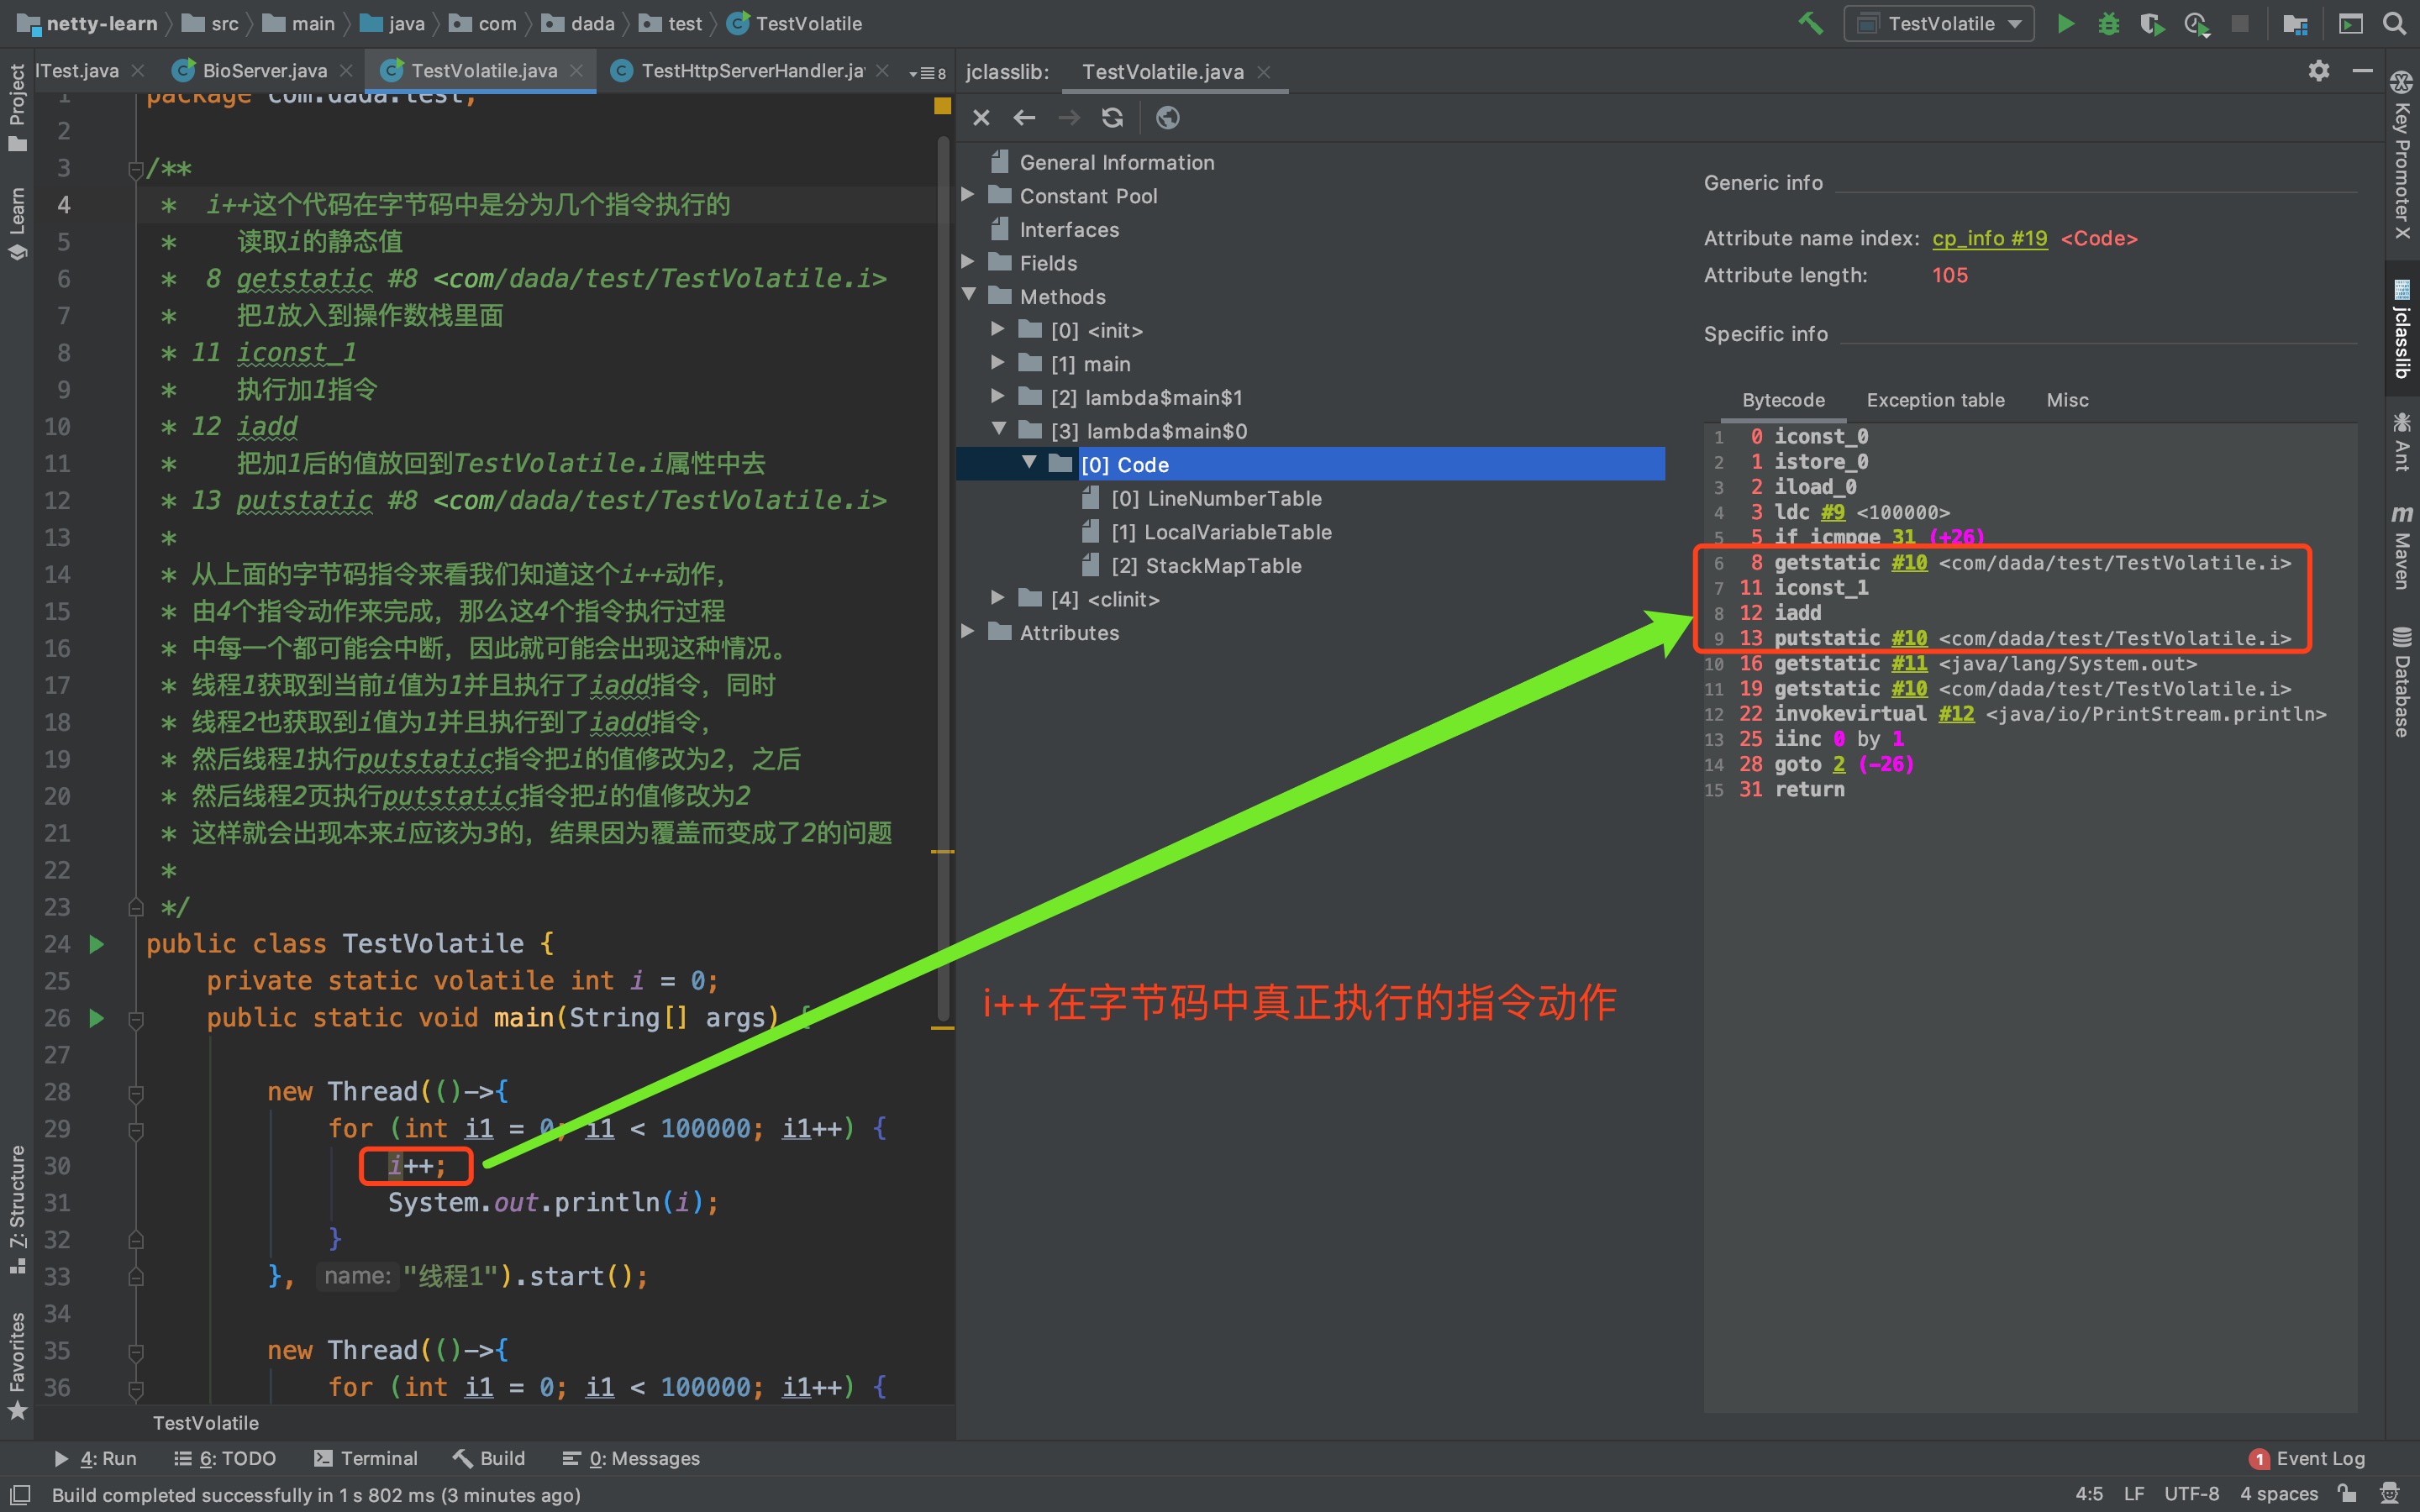Fold the Javadoc comment block
The height and width of the screenshot is (1512, 2420).
136,169
